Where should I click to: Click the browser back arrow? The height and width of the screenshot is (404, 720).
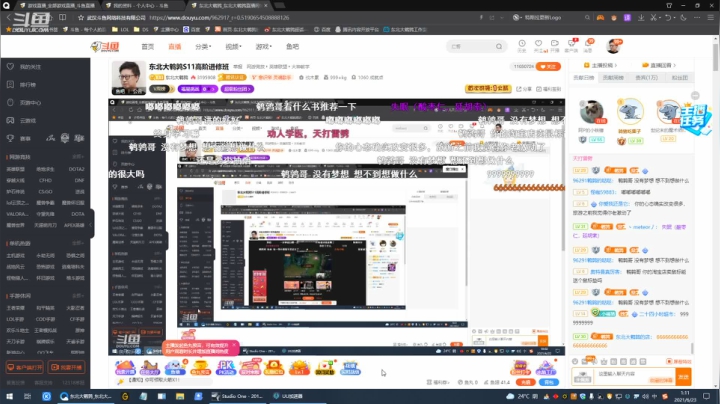(x=8, y=17)
